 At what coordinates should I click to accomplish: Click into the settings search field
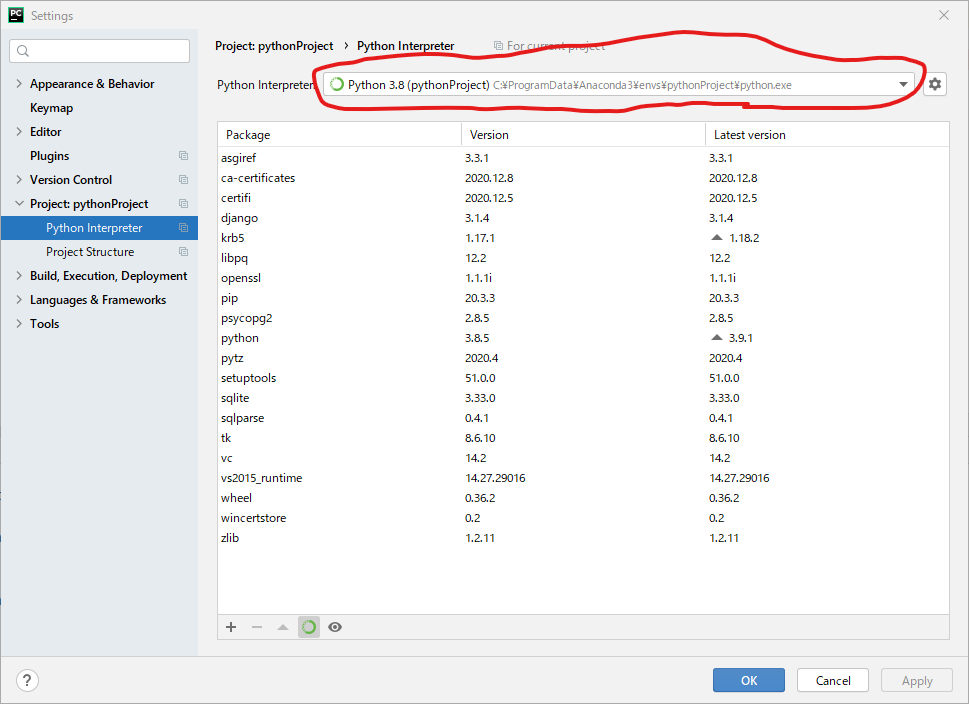[x=99, y=51]
